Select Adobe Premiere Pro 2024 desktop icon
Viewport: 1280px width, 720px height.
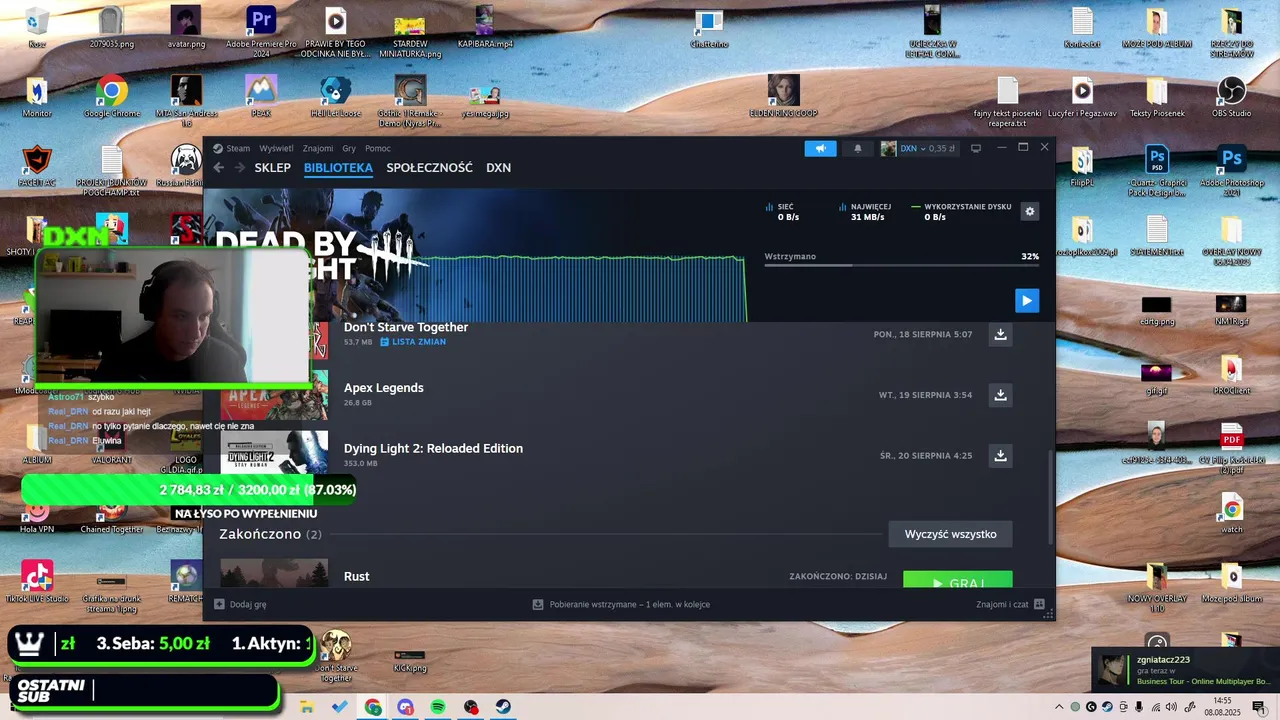(x=261, y=32)
